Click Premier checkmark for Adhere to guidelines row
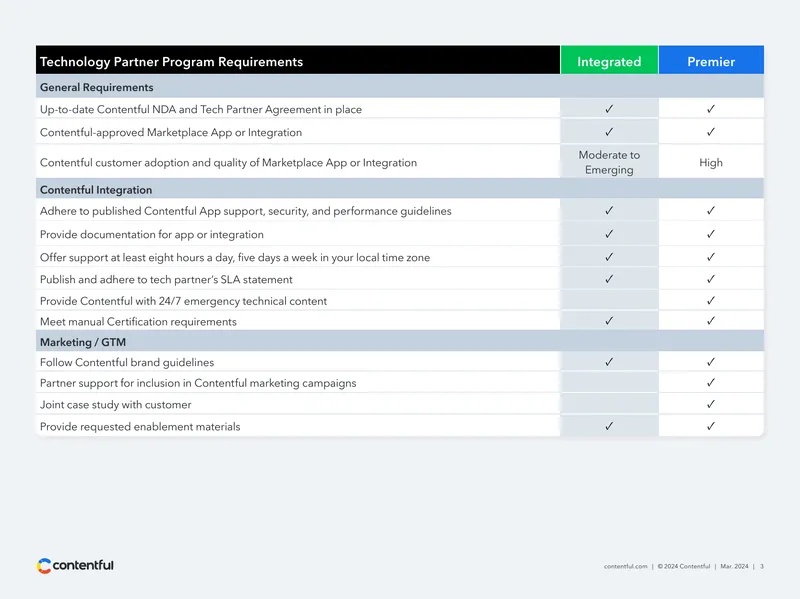The width and height of the screenshot is (800, 599). pos(711,210)
